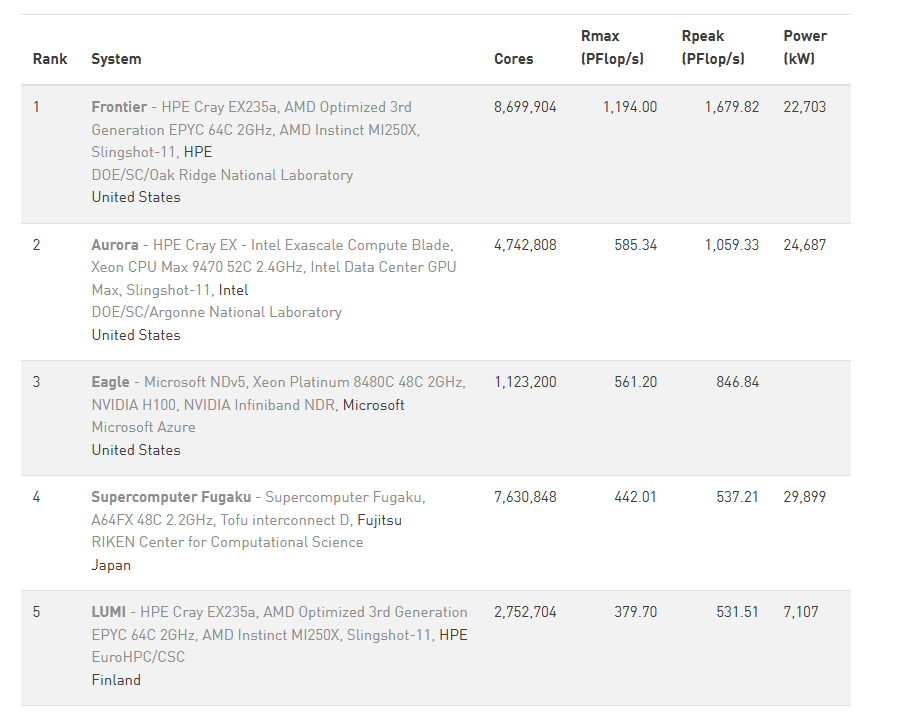Image resolution: width=910 pixels, height=715 pixels.
Task: Click the Intel vendor link in Aurora row
Action: tap(233, 290)
